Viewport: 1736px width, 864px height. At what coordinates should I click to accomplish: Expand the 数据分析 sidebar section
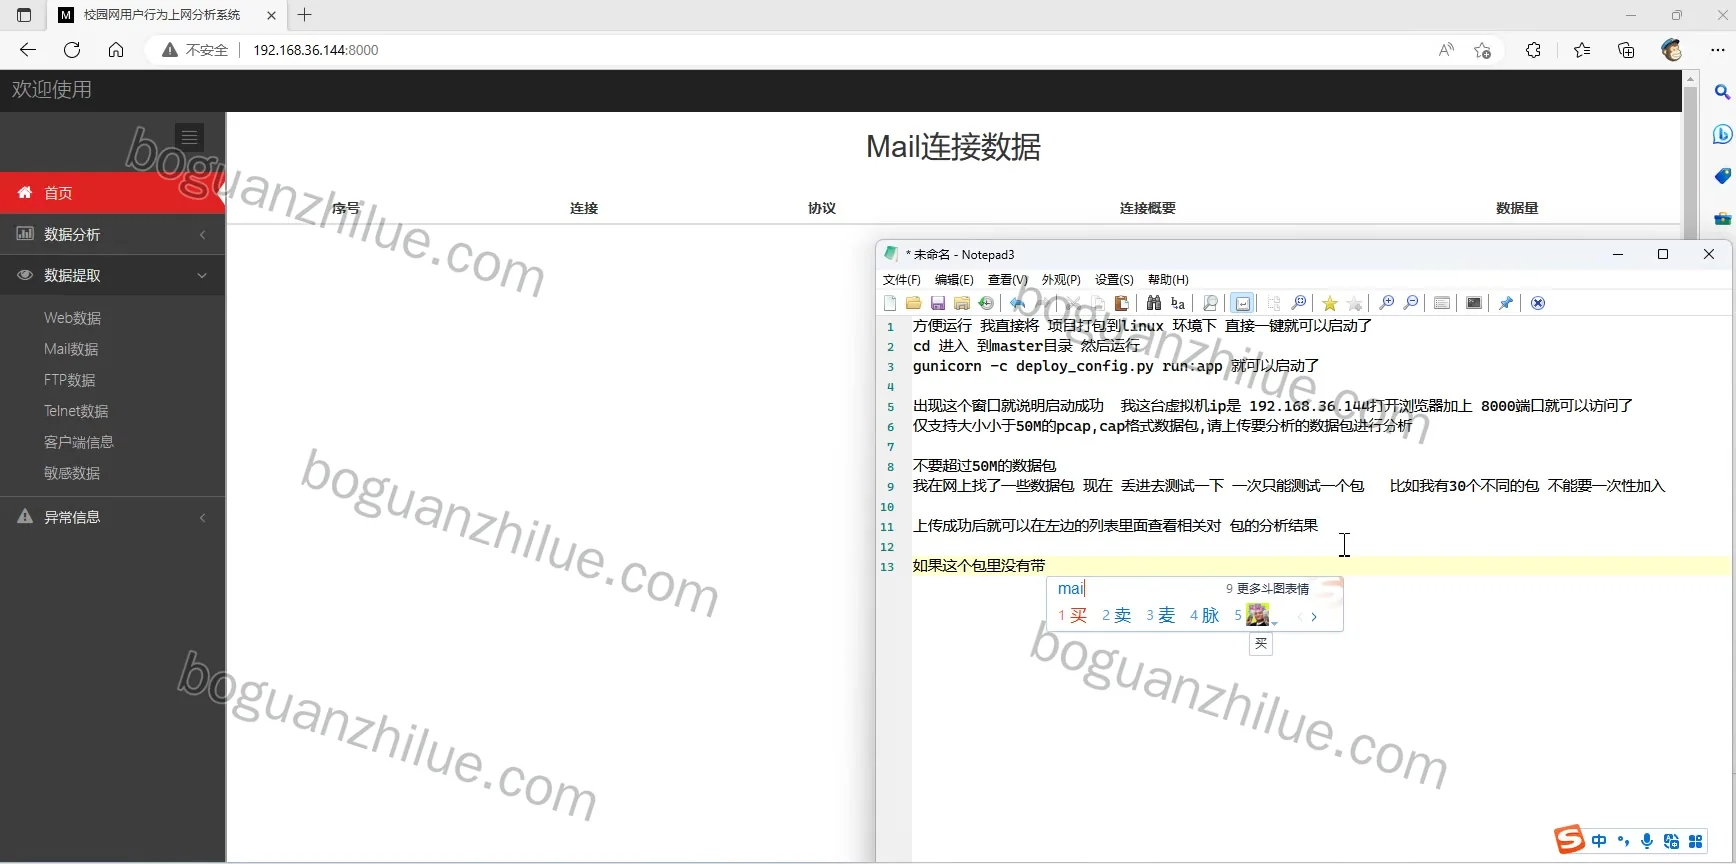(112, 234)
